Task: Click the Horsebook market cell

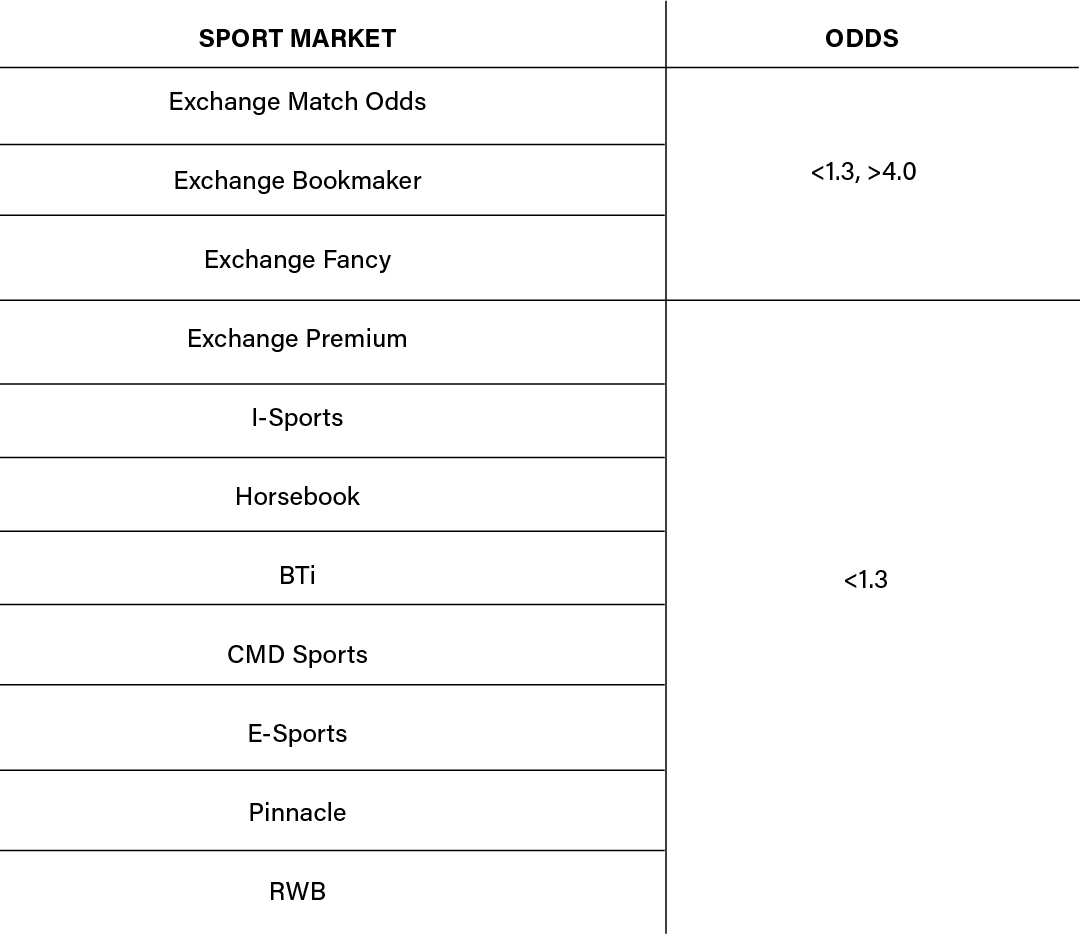Action: 297,497
